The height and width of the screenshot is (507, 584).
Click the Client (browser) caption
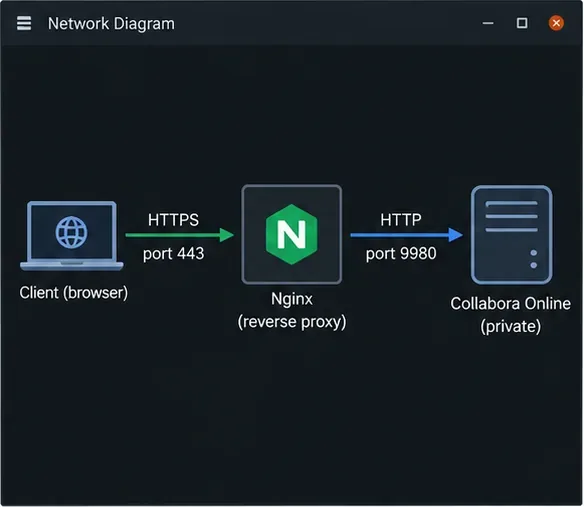(x=74, y=293)
